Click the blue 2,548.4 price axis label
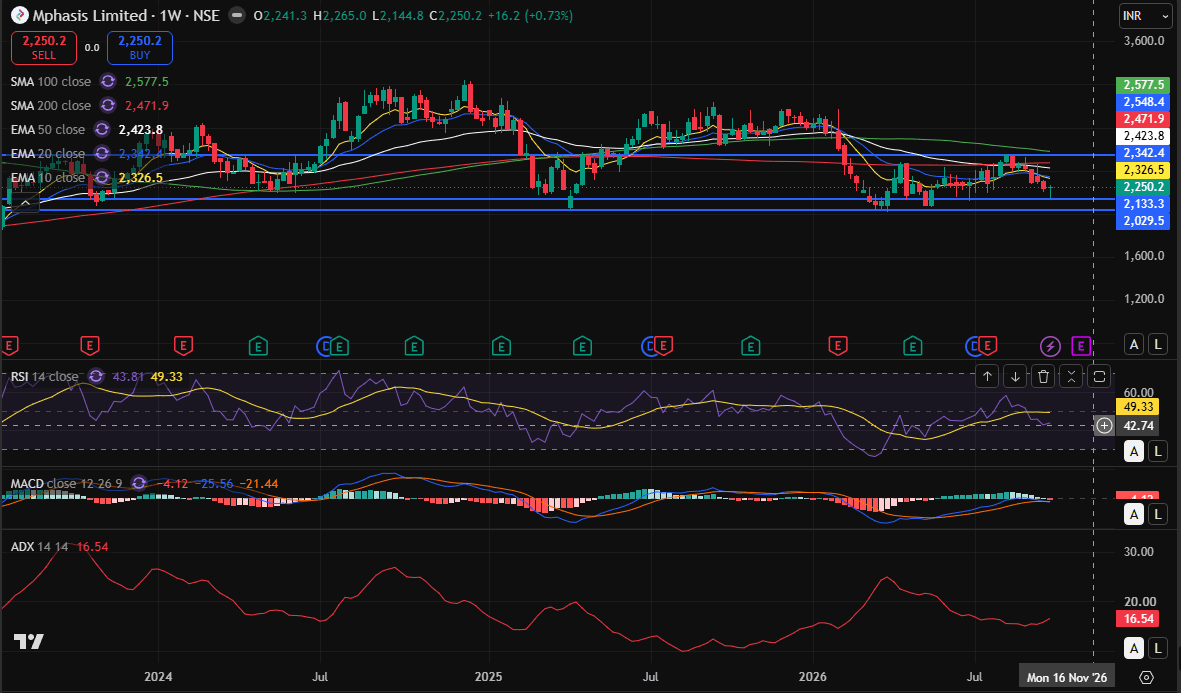1181x693 pixels. point(1143,102)
